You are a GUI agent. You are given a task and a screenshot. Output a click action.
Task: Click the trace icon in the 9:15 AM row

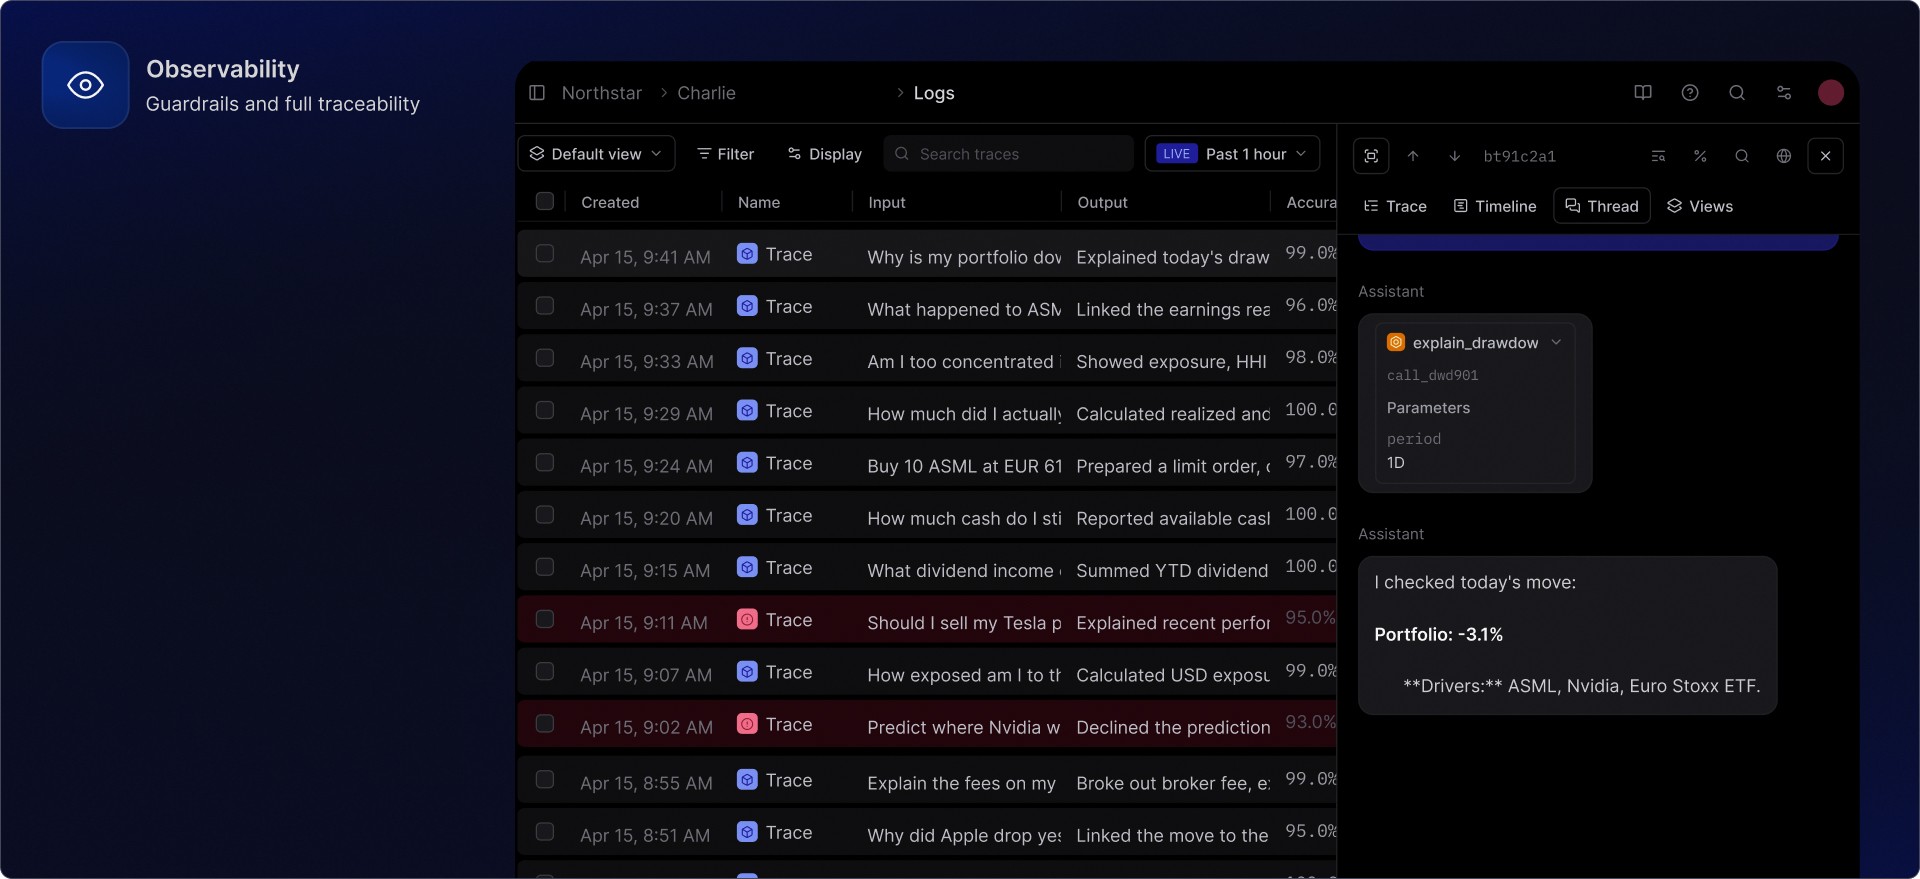(747, 567)
